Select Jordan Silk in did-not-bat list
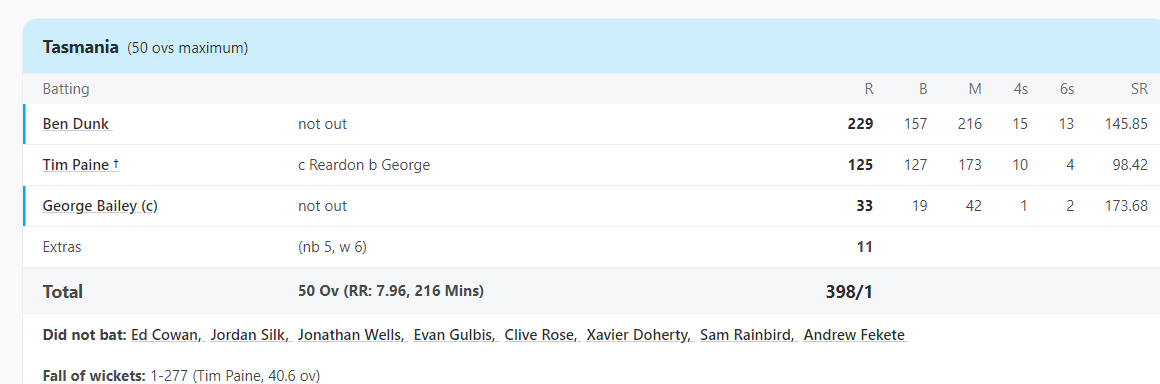 pyautogui.click(x=250, y=334)
